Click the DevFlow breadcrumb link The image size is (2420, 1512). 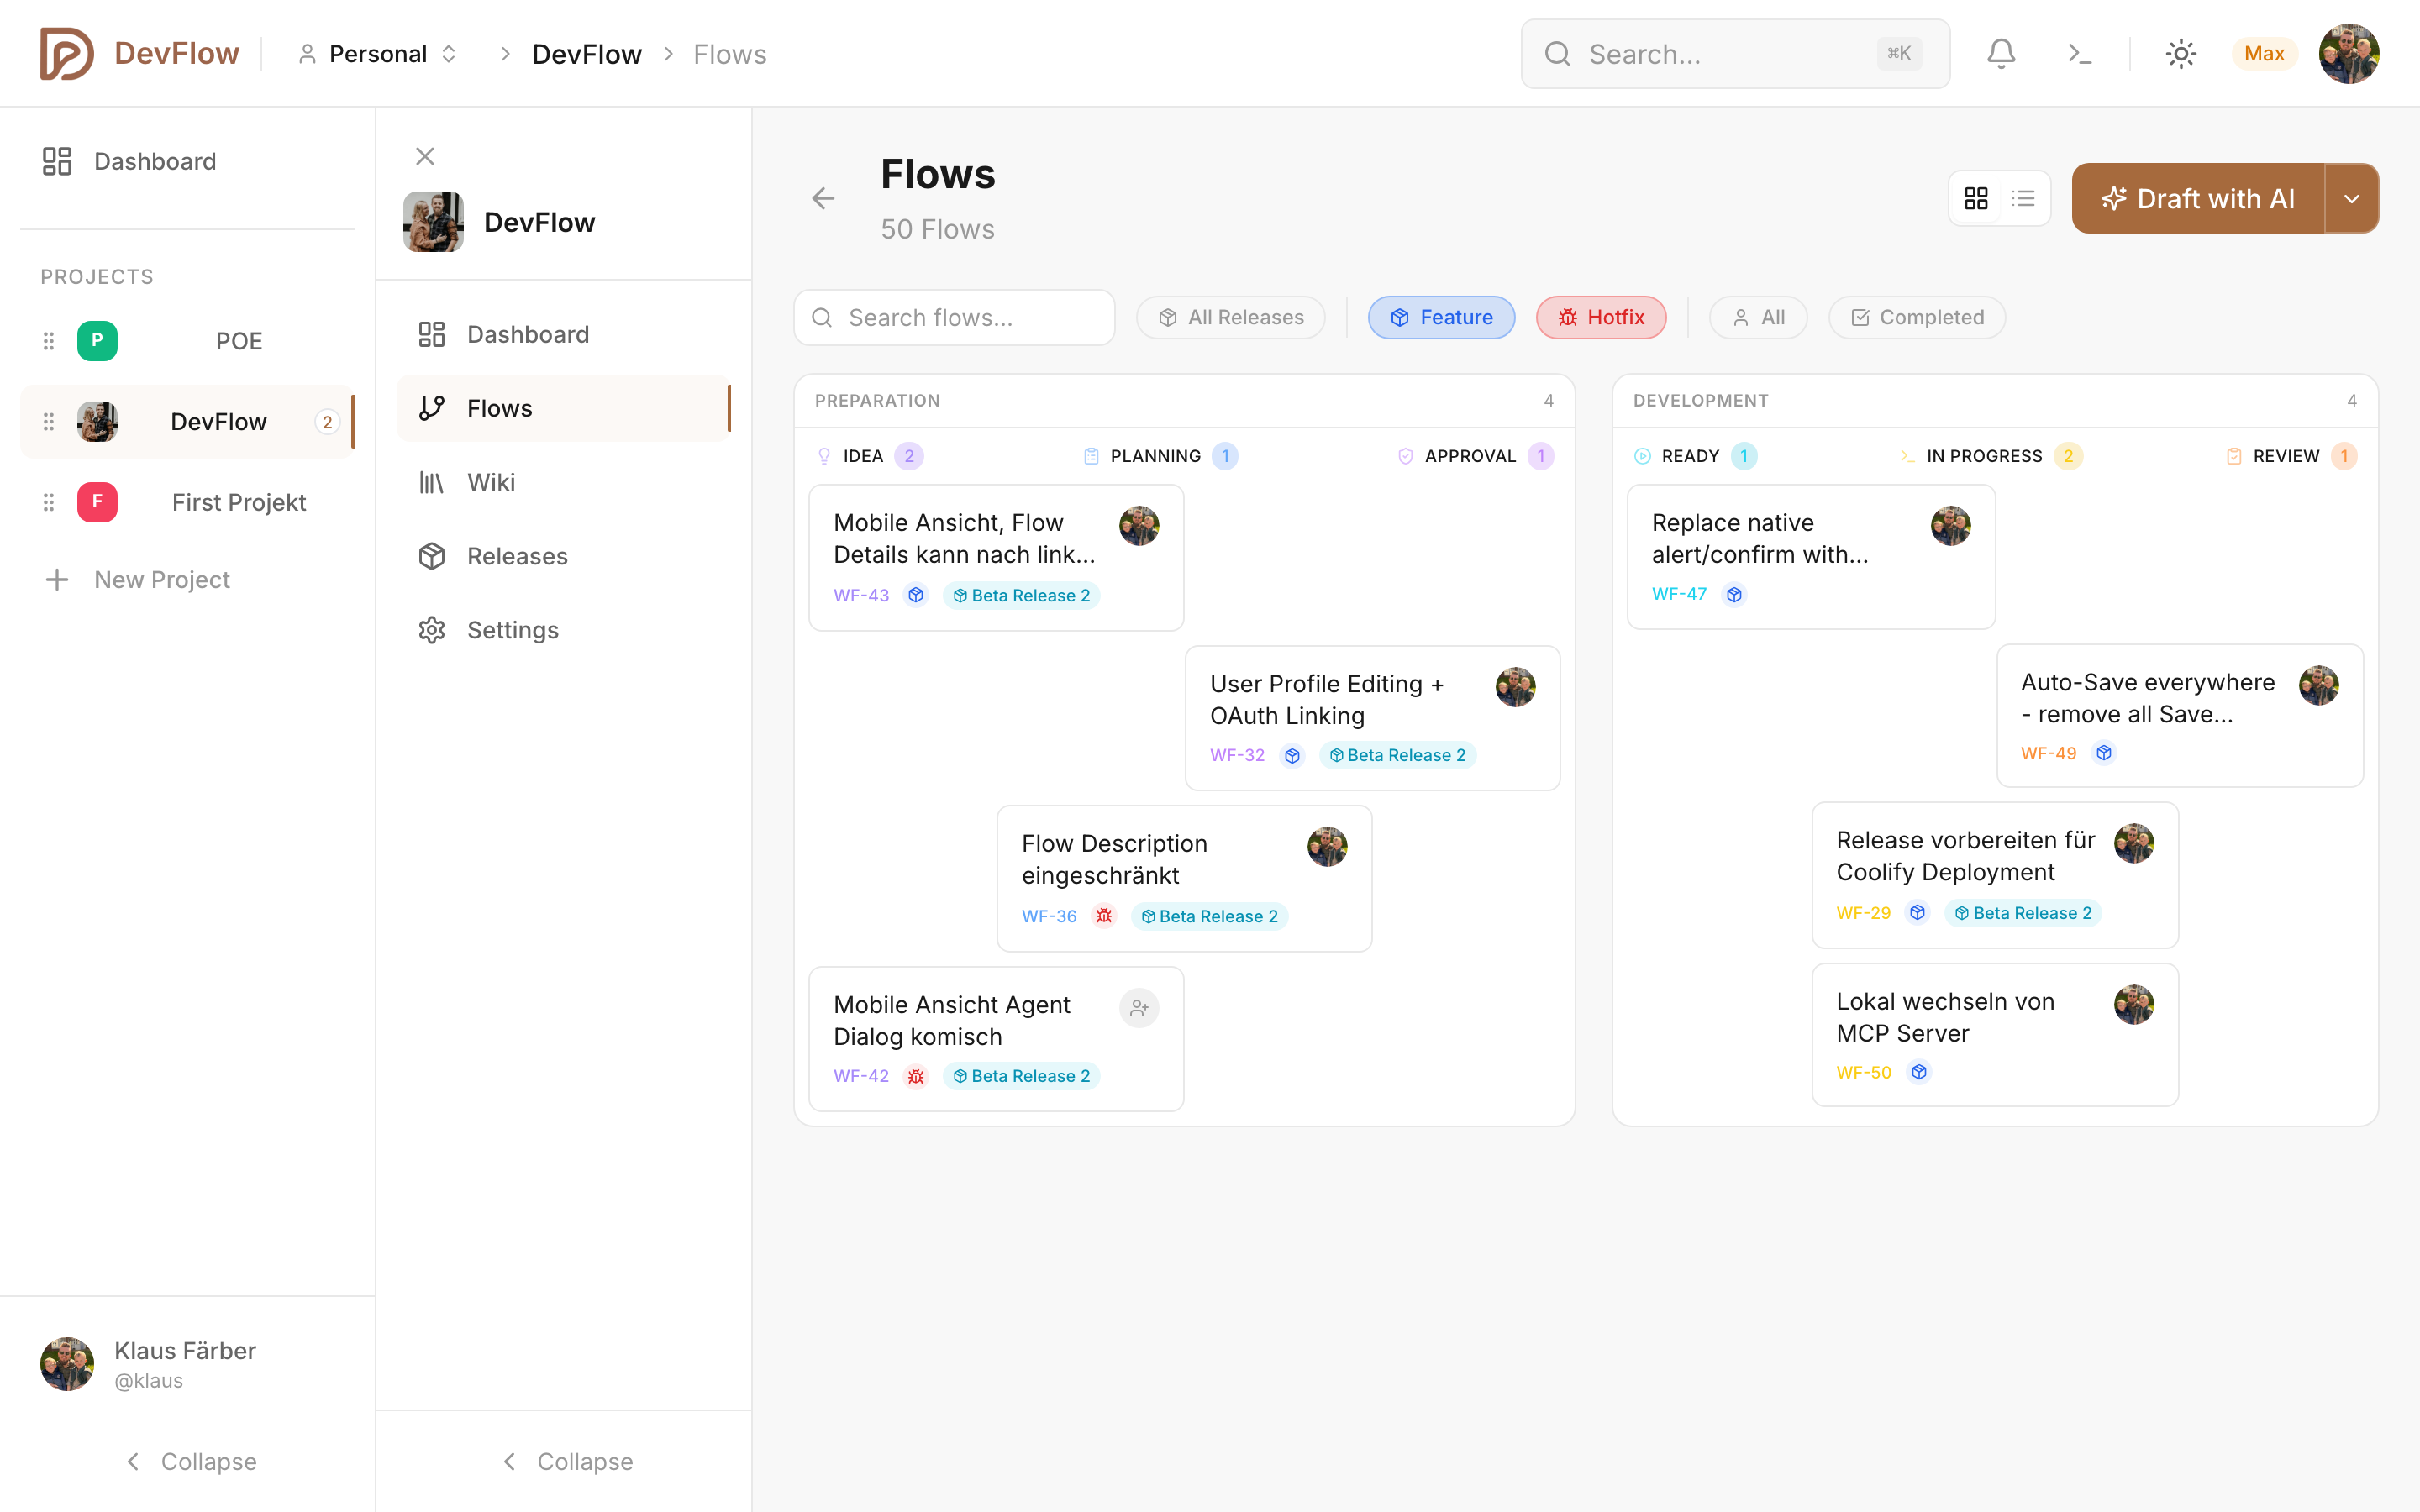586,54
